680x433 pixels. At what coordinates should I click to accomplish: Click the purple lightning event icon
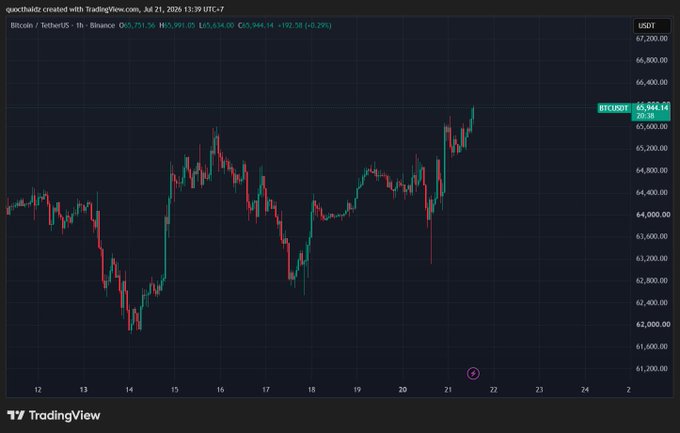coord(473,373)
